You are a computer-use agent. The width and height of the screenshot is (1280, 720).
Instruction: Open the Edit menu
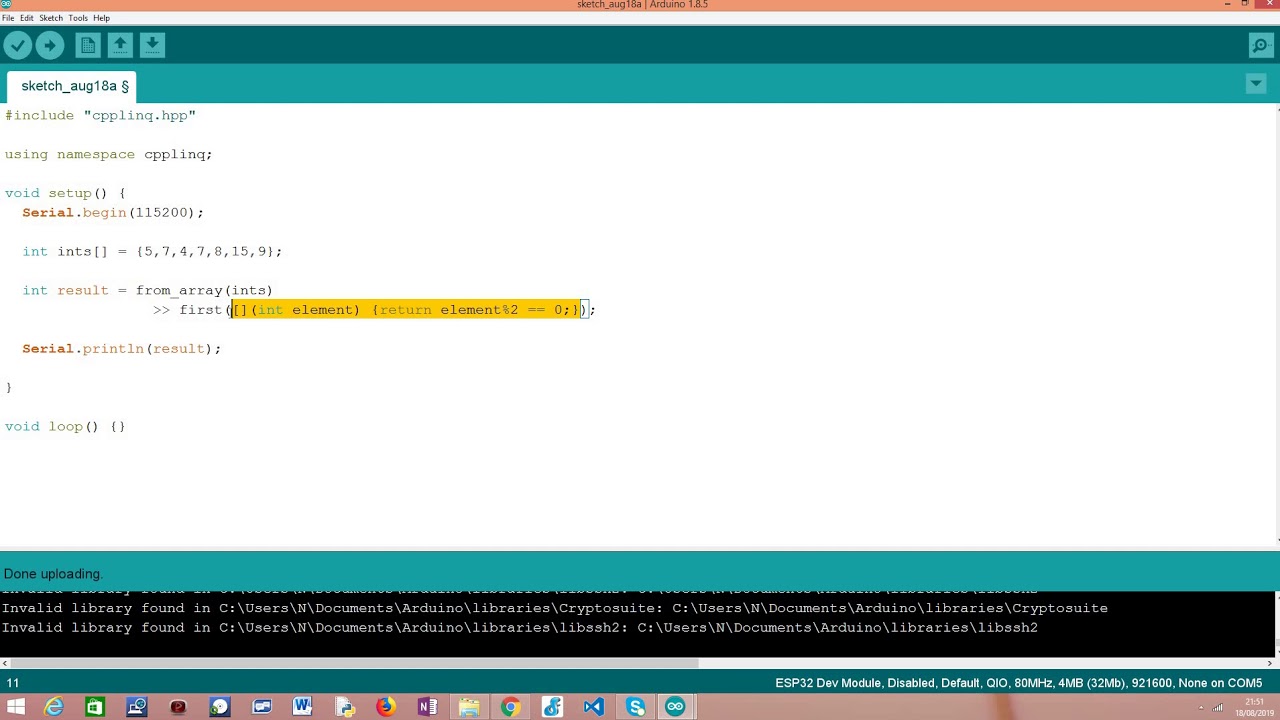(x=27, y=18)
